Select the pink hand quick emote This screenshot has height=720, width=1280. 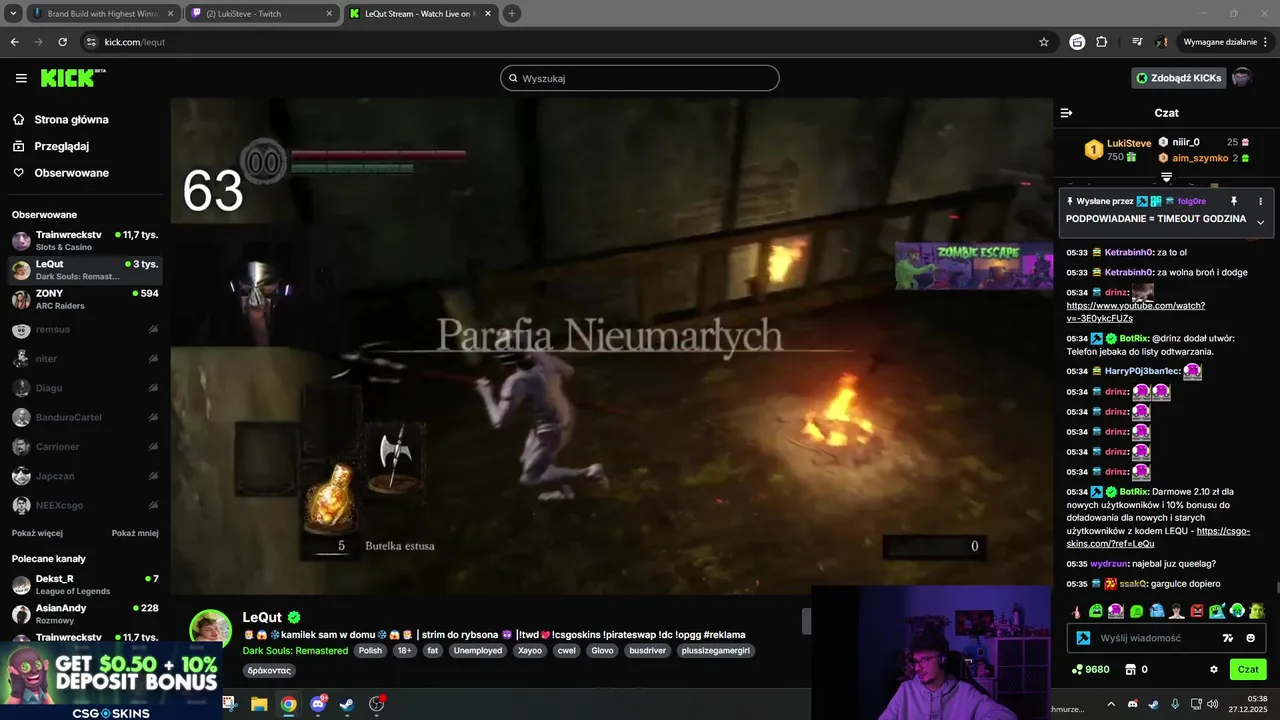1076,611
